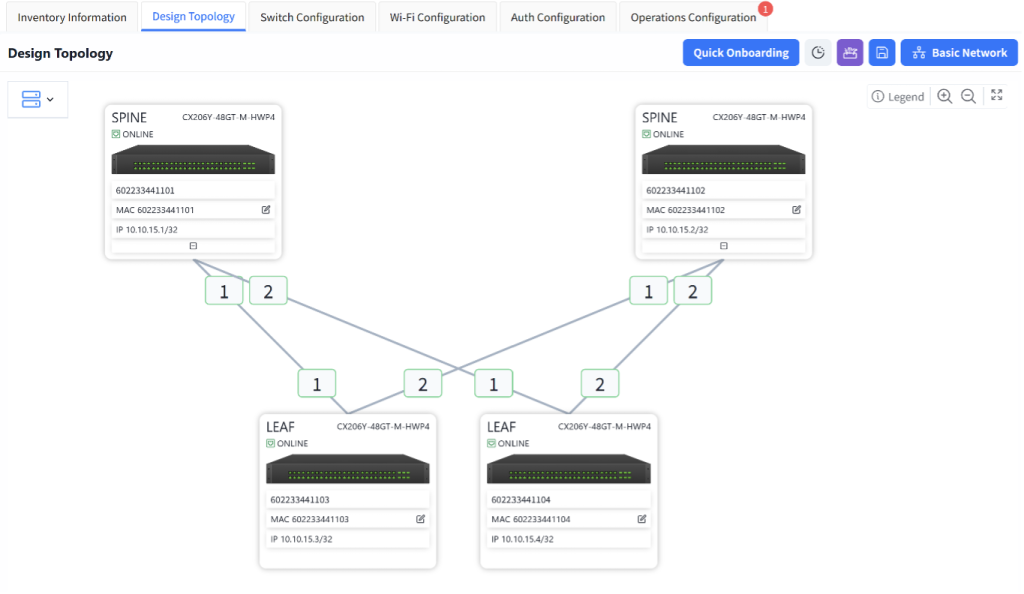Open the Auth Configuration tab
The image size is (1024, 594).
coord(558,18)
